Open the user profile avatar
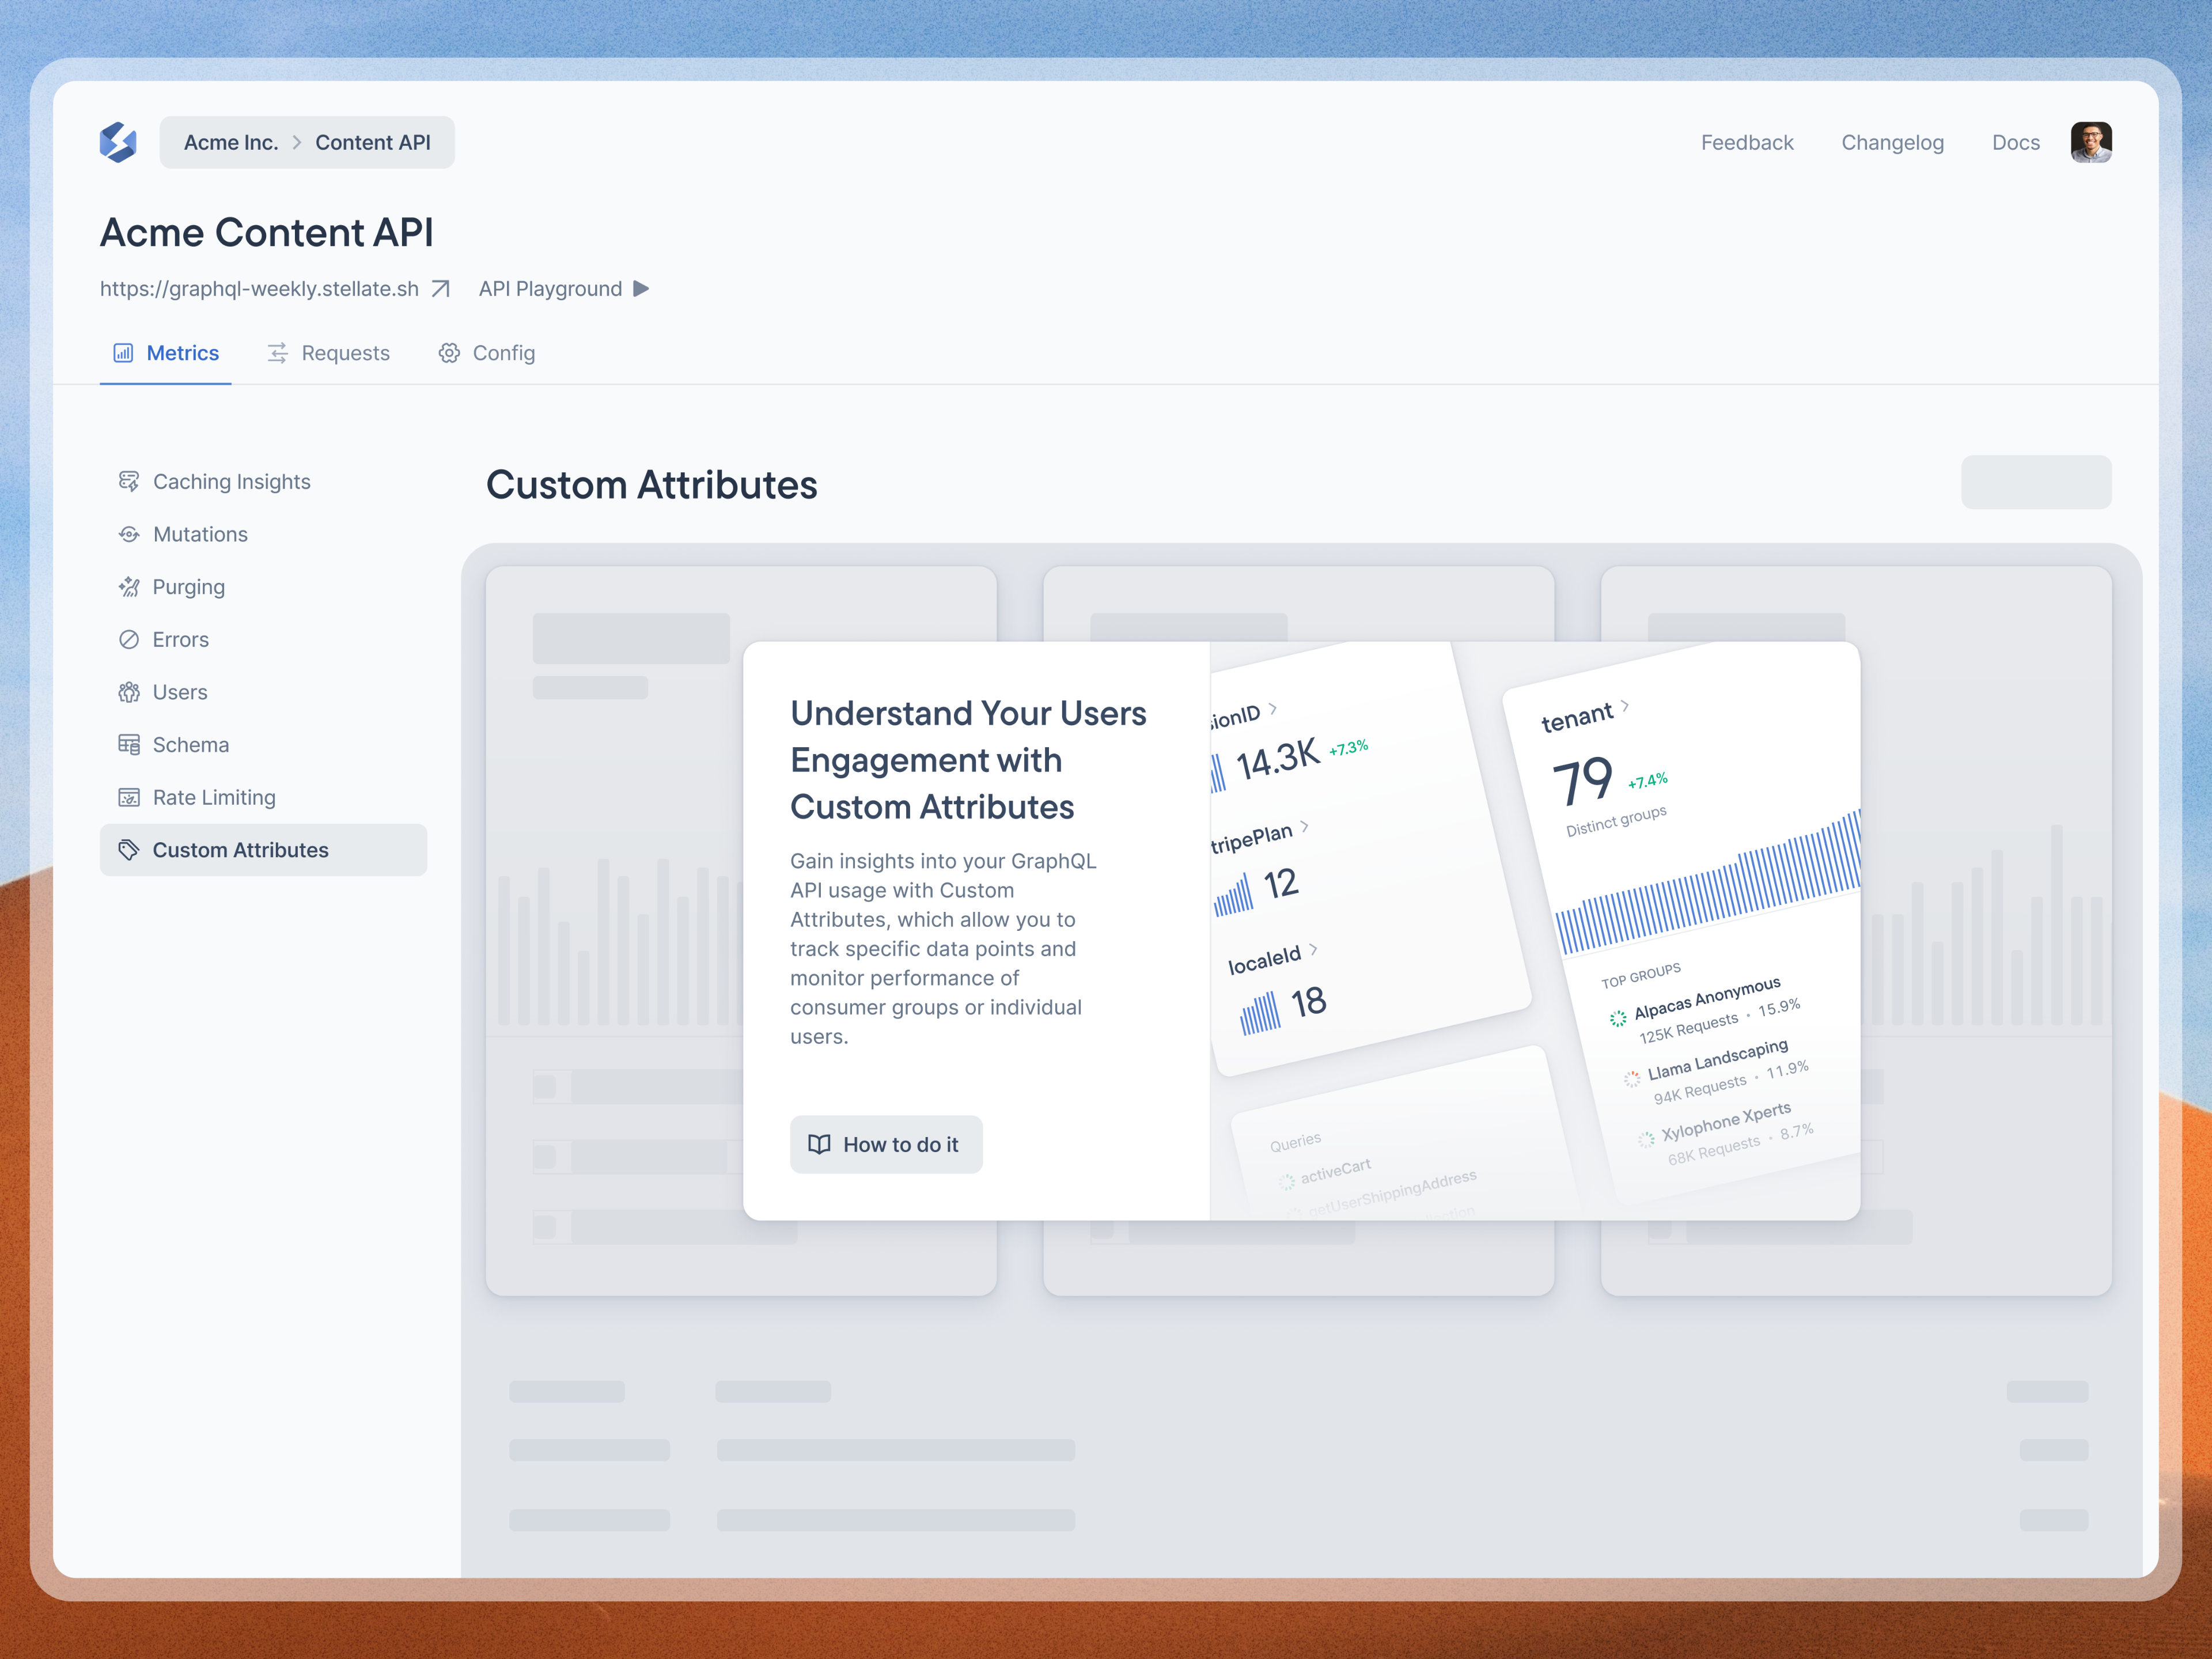This screenshot has height=1659, width=2212. pos(2091,142)
